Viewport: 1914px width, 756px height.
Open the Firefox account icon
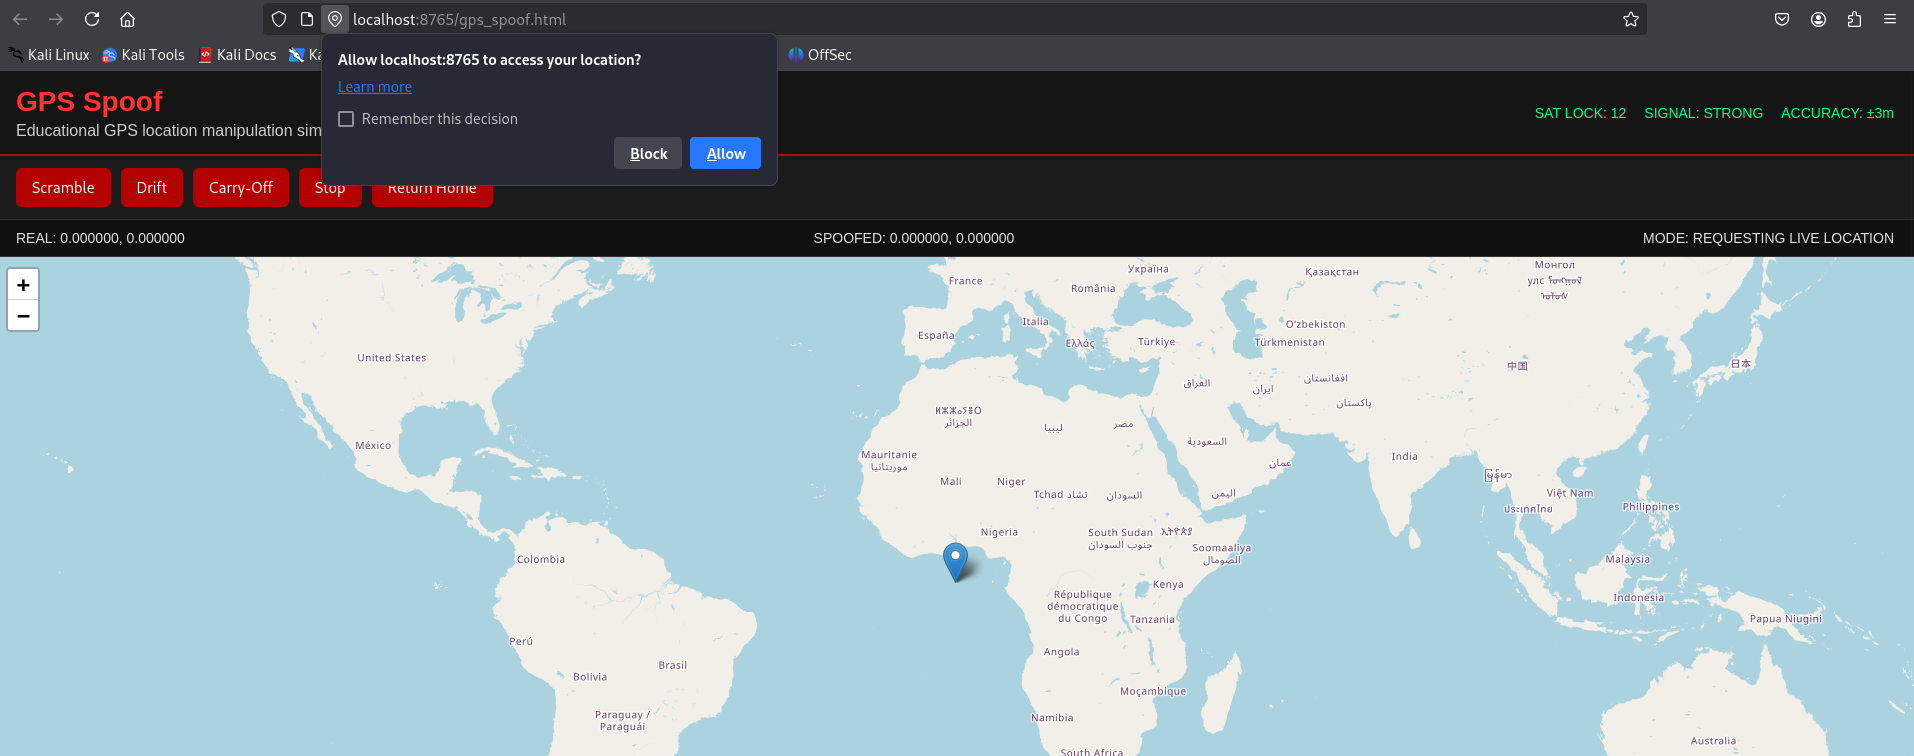(x=1818, y=19)
